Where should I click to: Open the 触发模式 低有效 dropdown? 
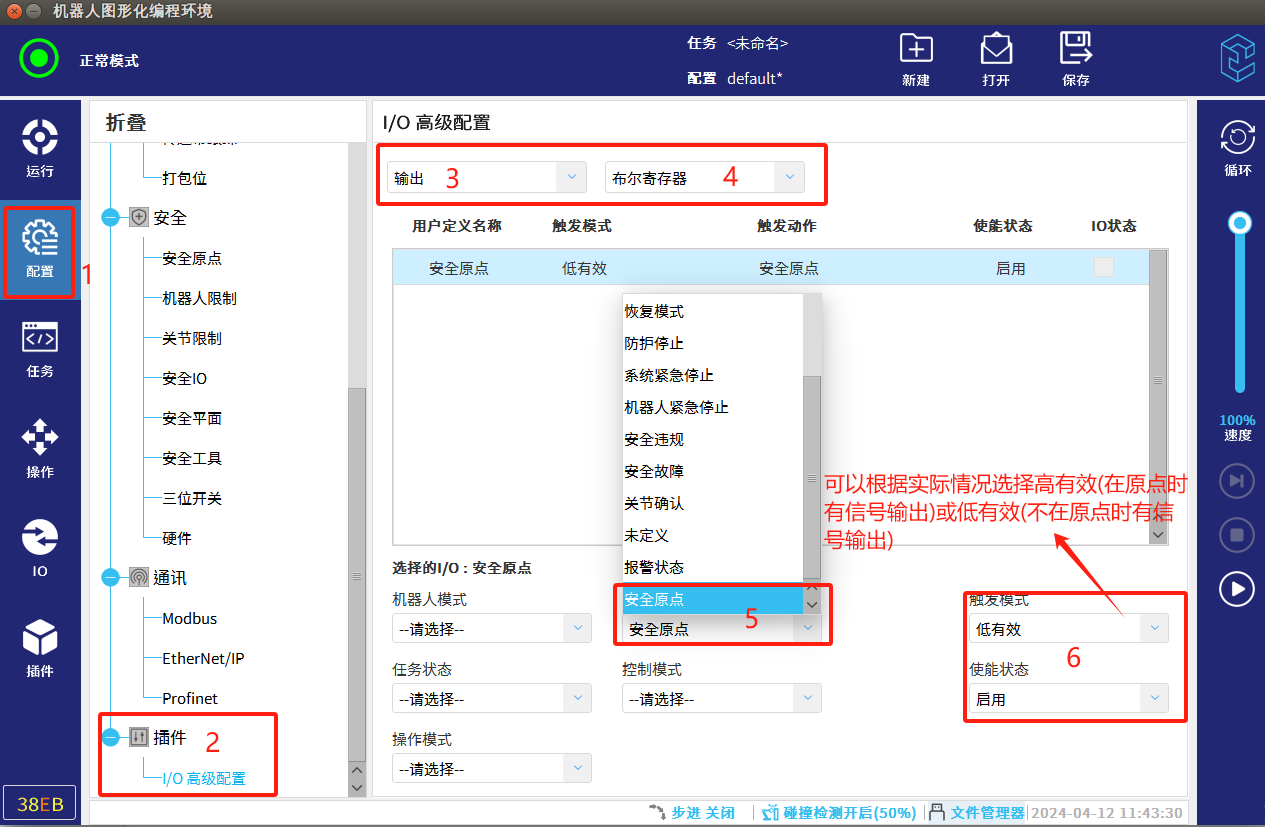pos(1067,628)
